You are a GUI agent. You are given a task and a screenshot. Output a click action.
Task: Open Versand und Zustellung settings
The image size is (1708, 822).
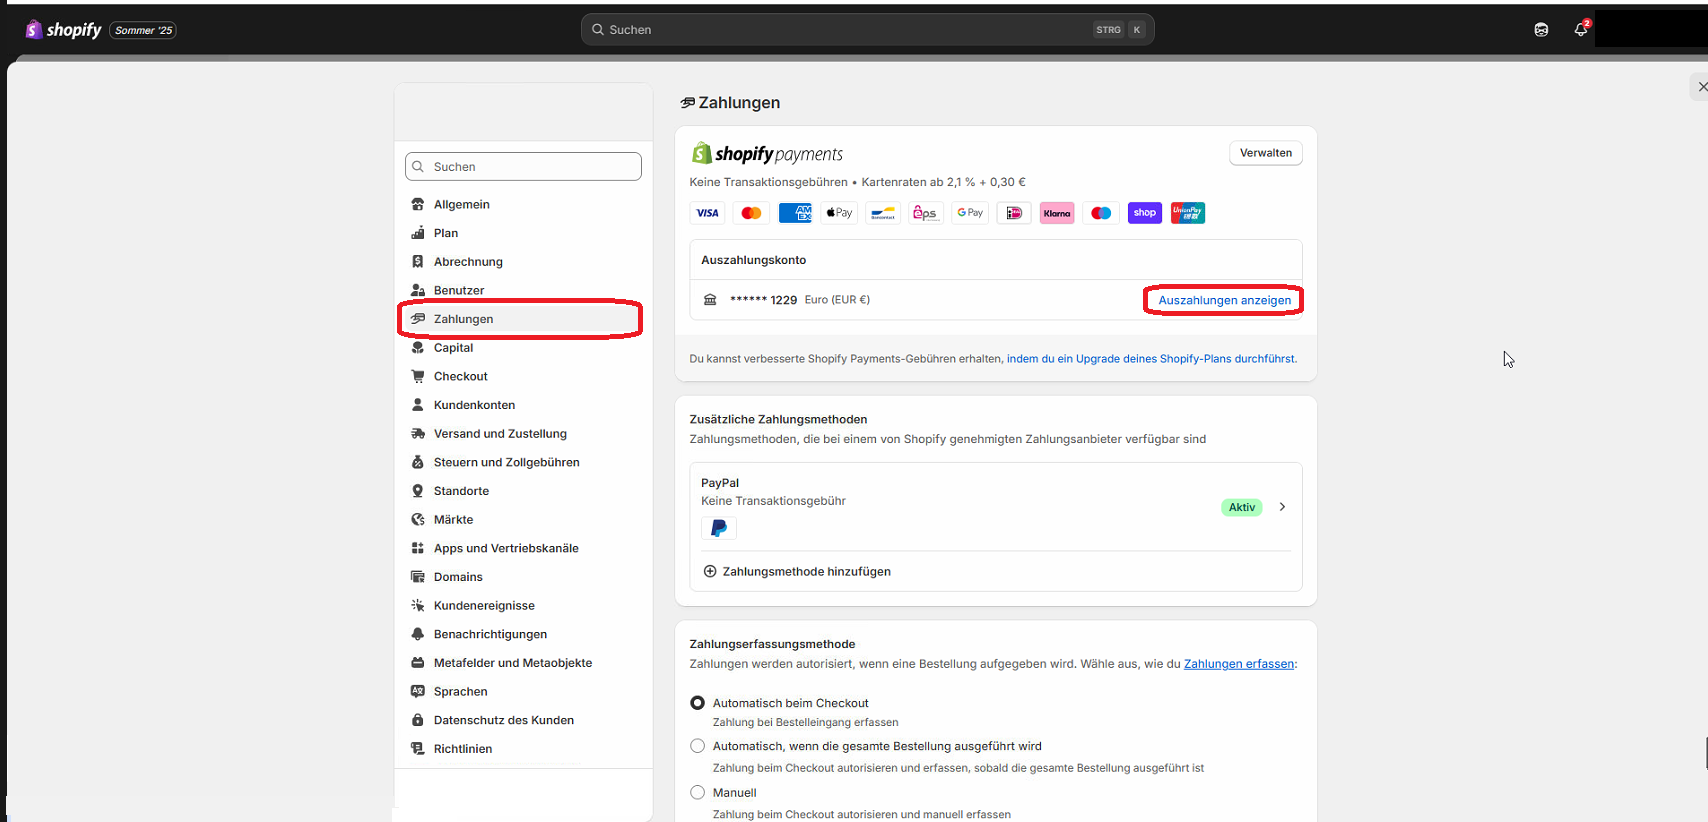(x=500, y=434)
